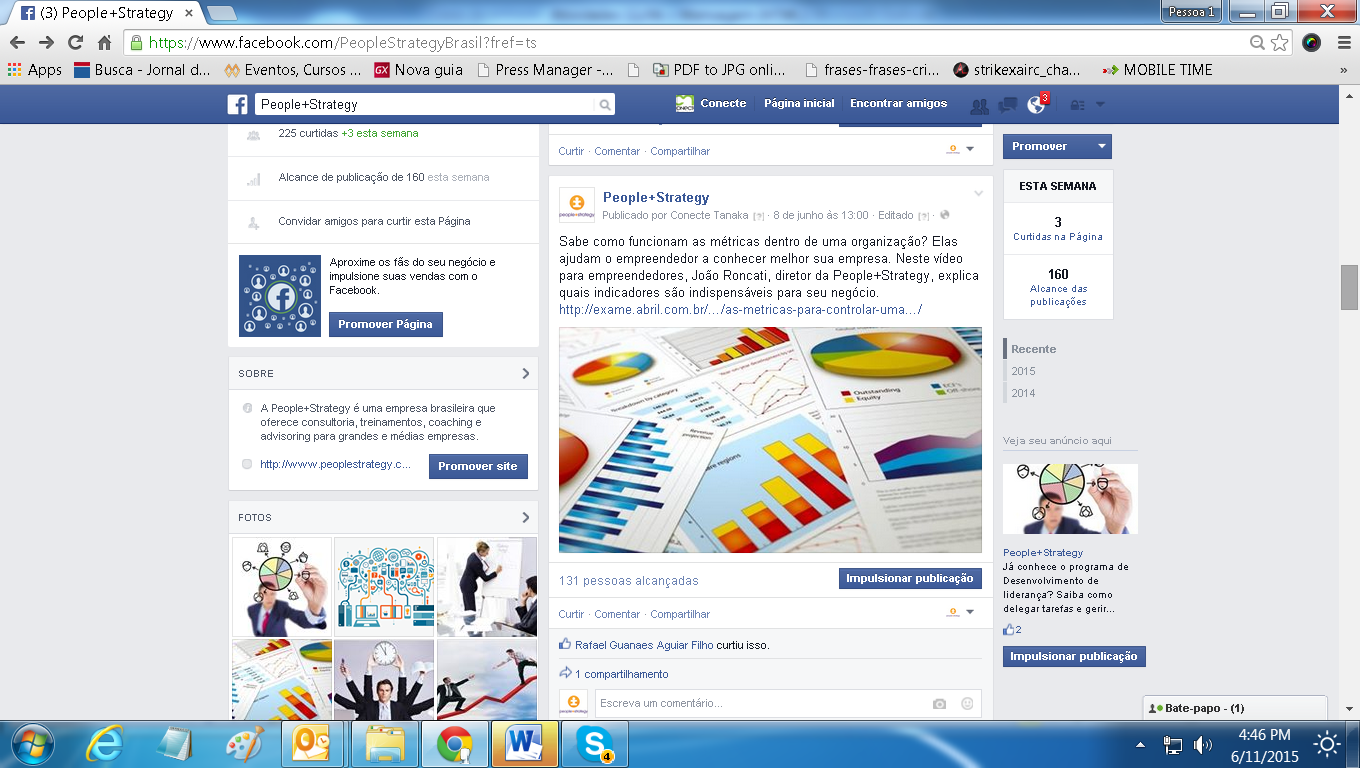
Task: Open the Facebook account menu arrow
Action: 1100,105
